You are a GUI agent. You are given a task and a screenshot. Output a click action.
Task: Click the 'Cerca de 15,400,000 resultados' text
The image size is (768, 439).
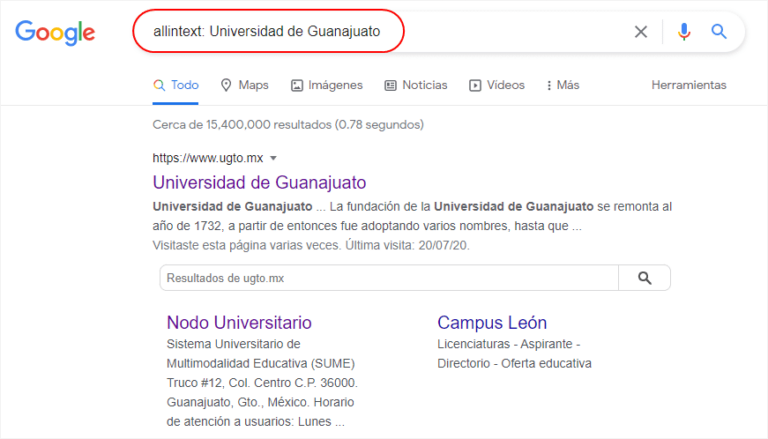pos(242,125)
